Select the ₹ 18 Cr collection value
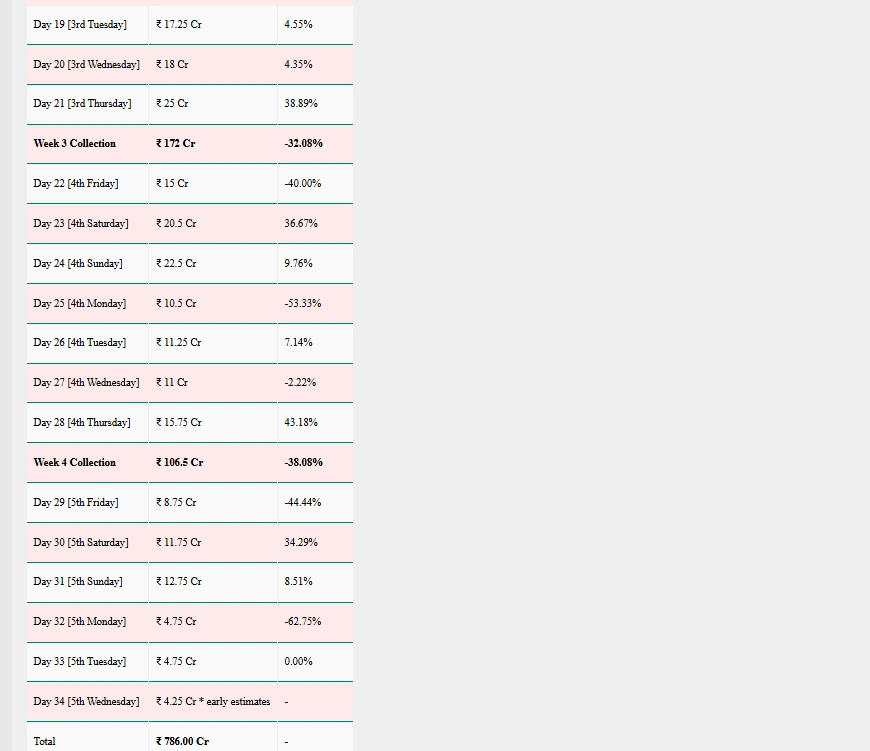The height and width of the screenshot is (751, 870). pos(172,64)
